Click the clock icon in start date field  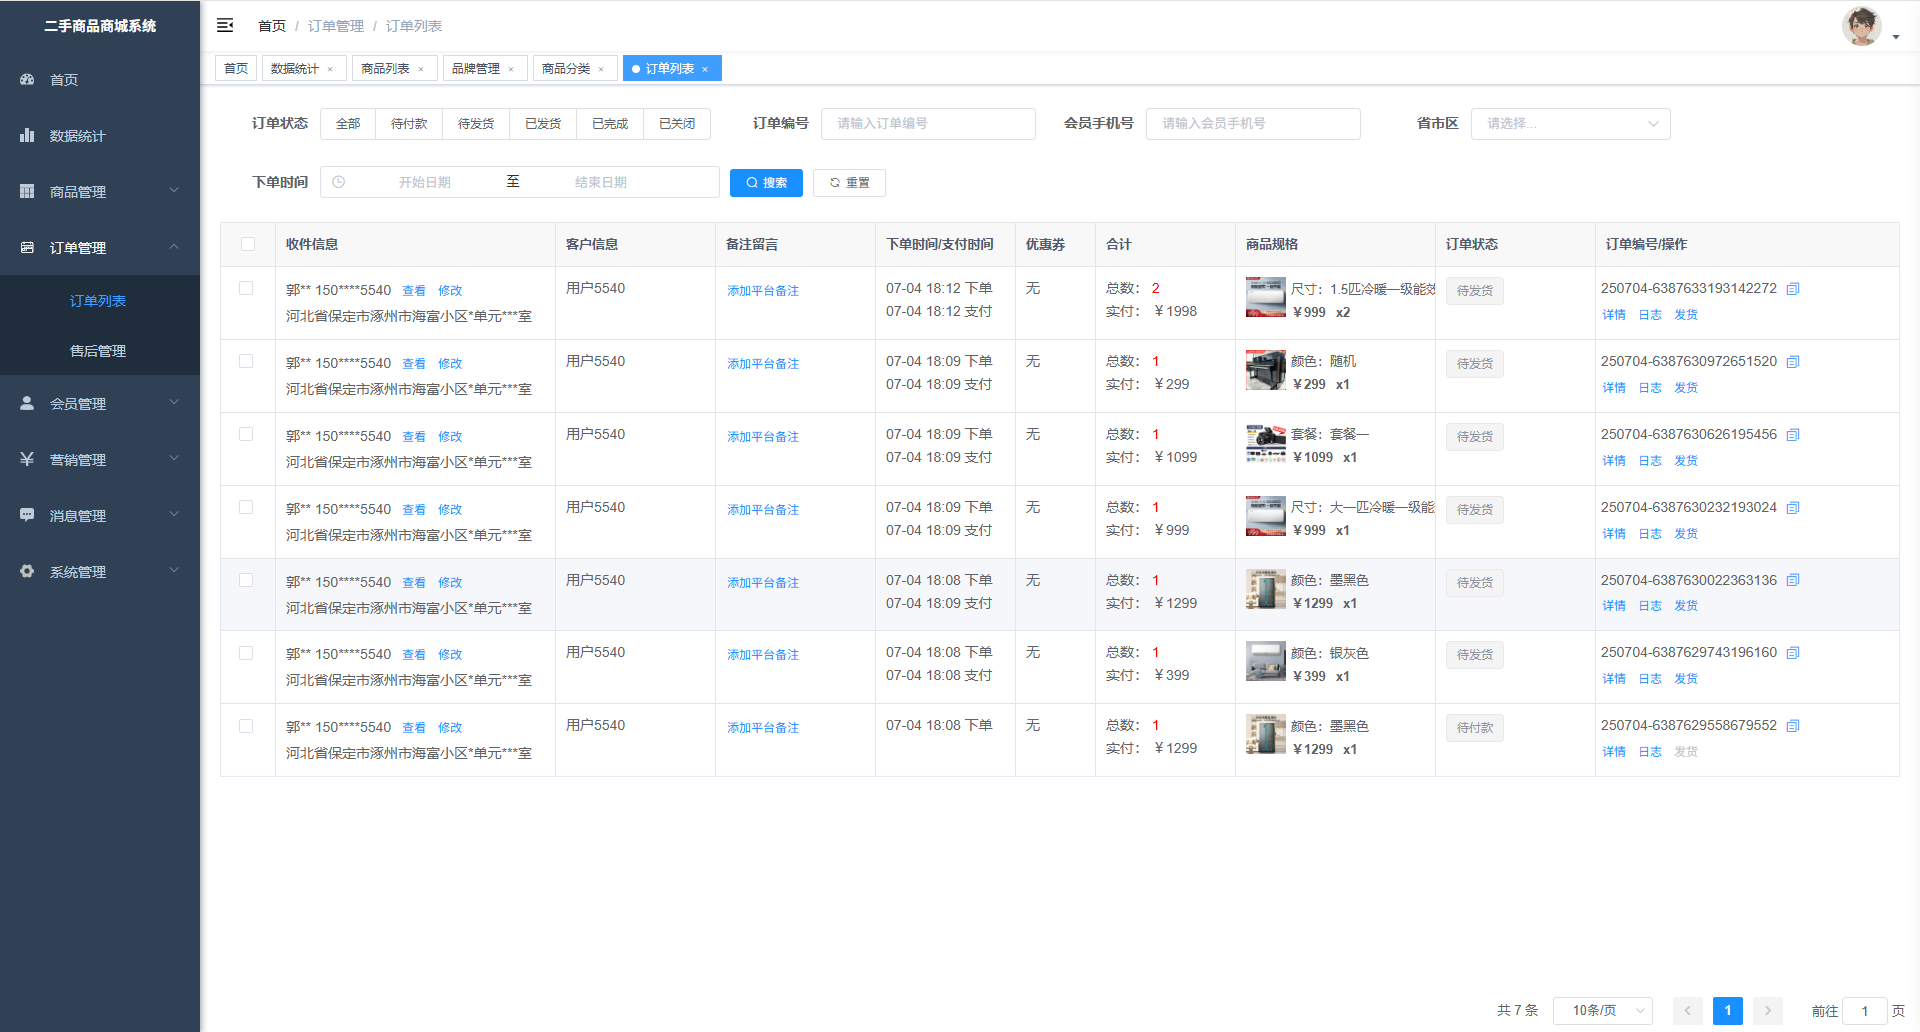pyautogui.click(x=339, y=182)
